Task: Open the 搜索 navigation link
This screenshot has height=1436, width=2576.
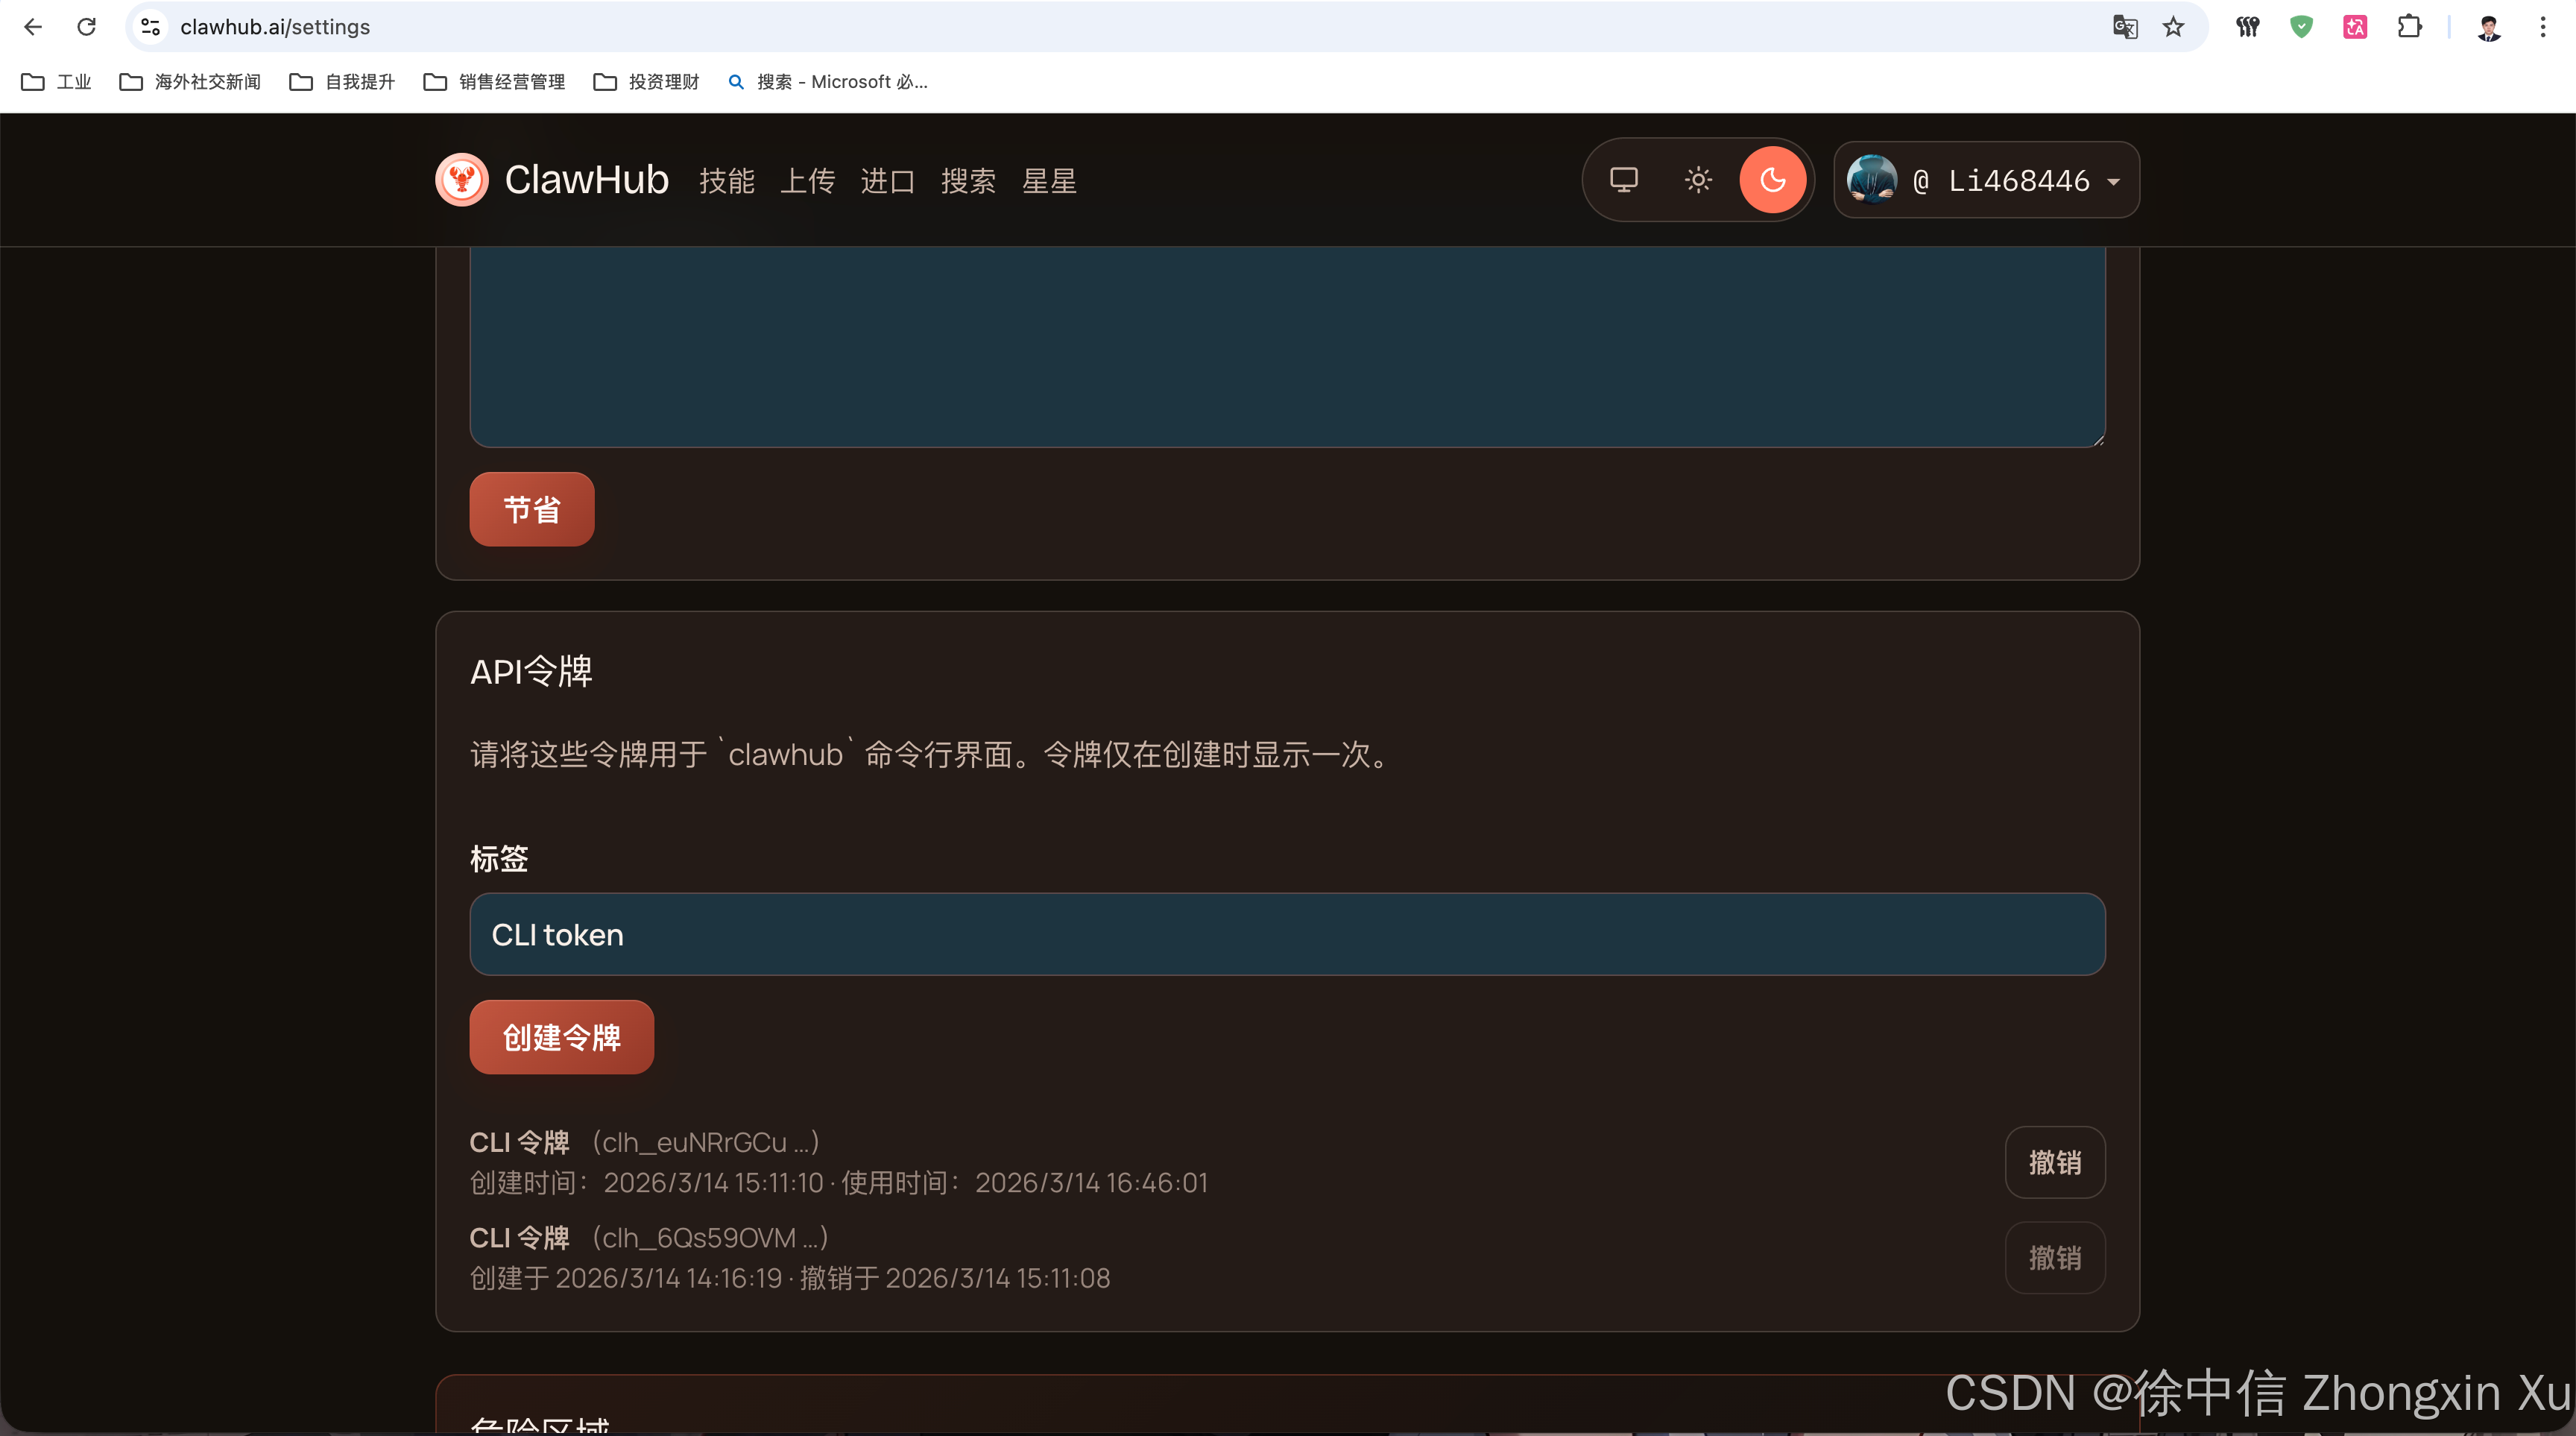Action: [x=968, y=181]
